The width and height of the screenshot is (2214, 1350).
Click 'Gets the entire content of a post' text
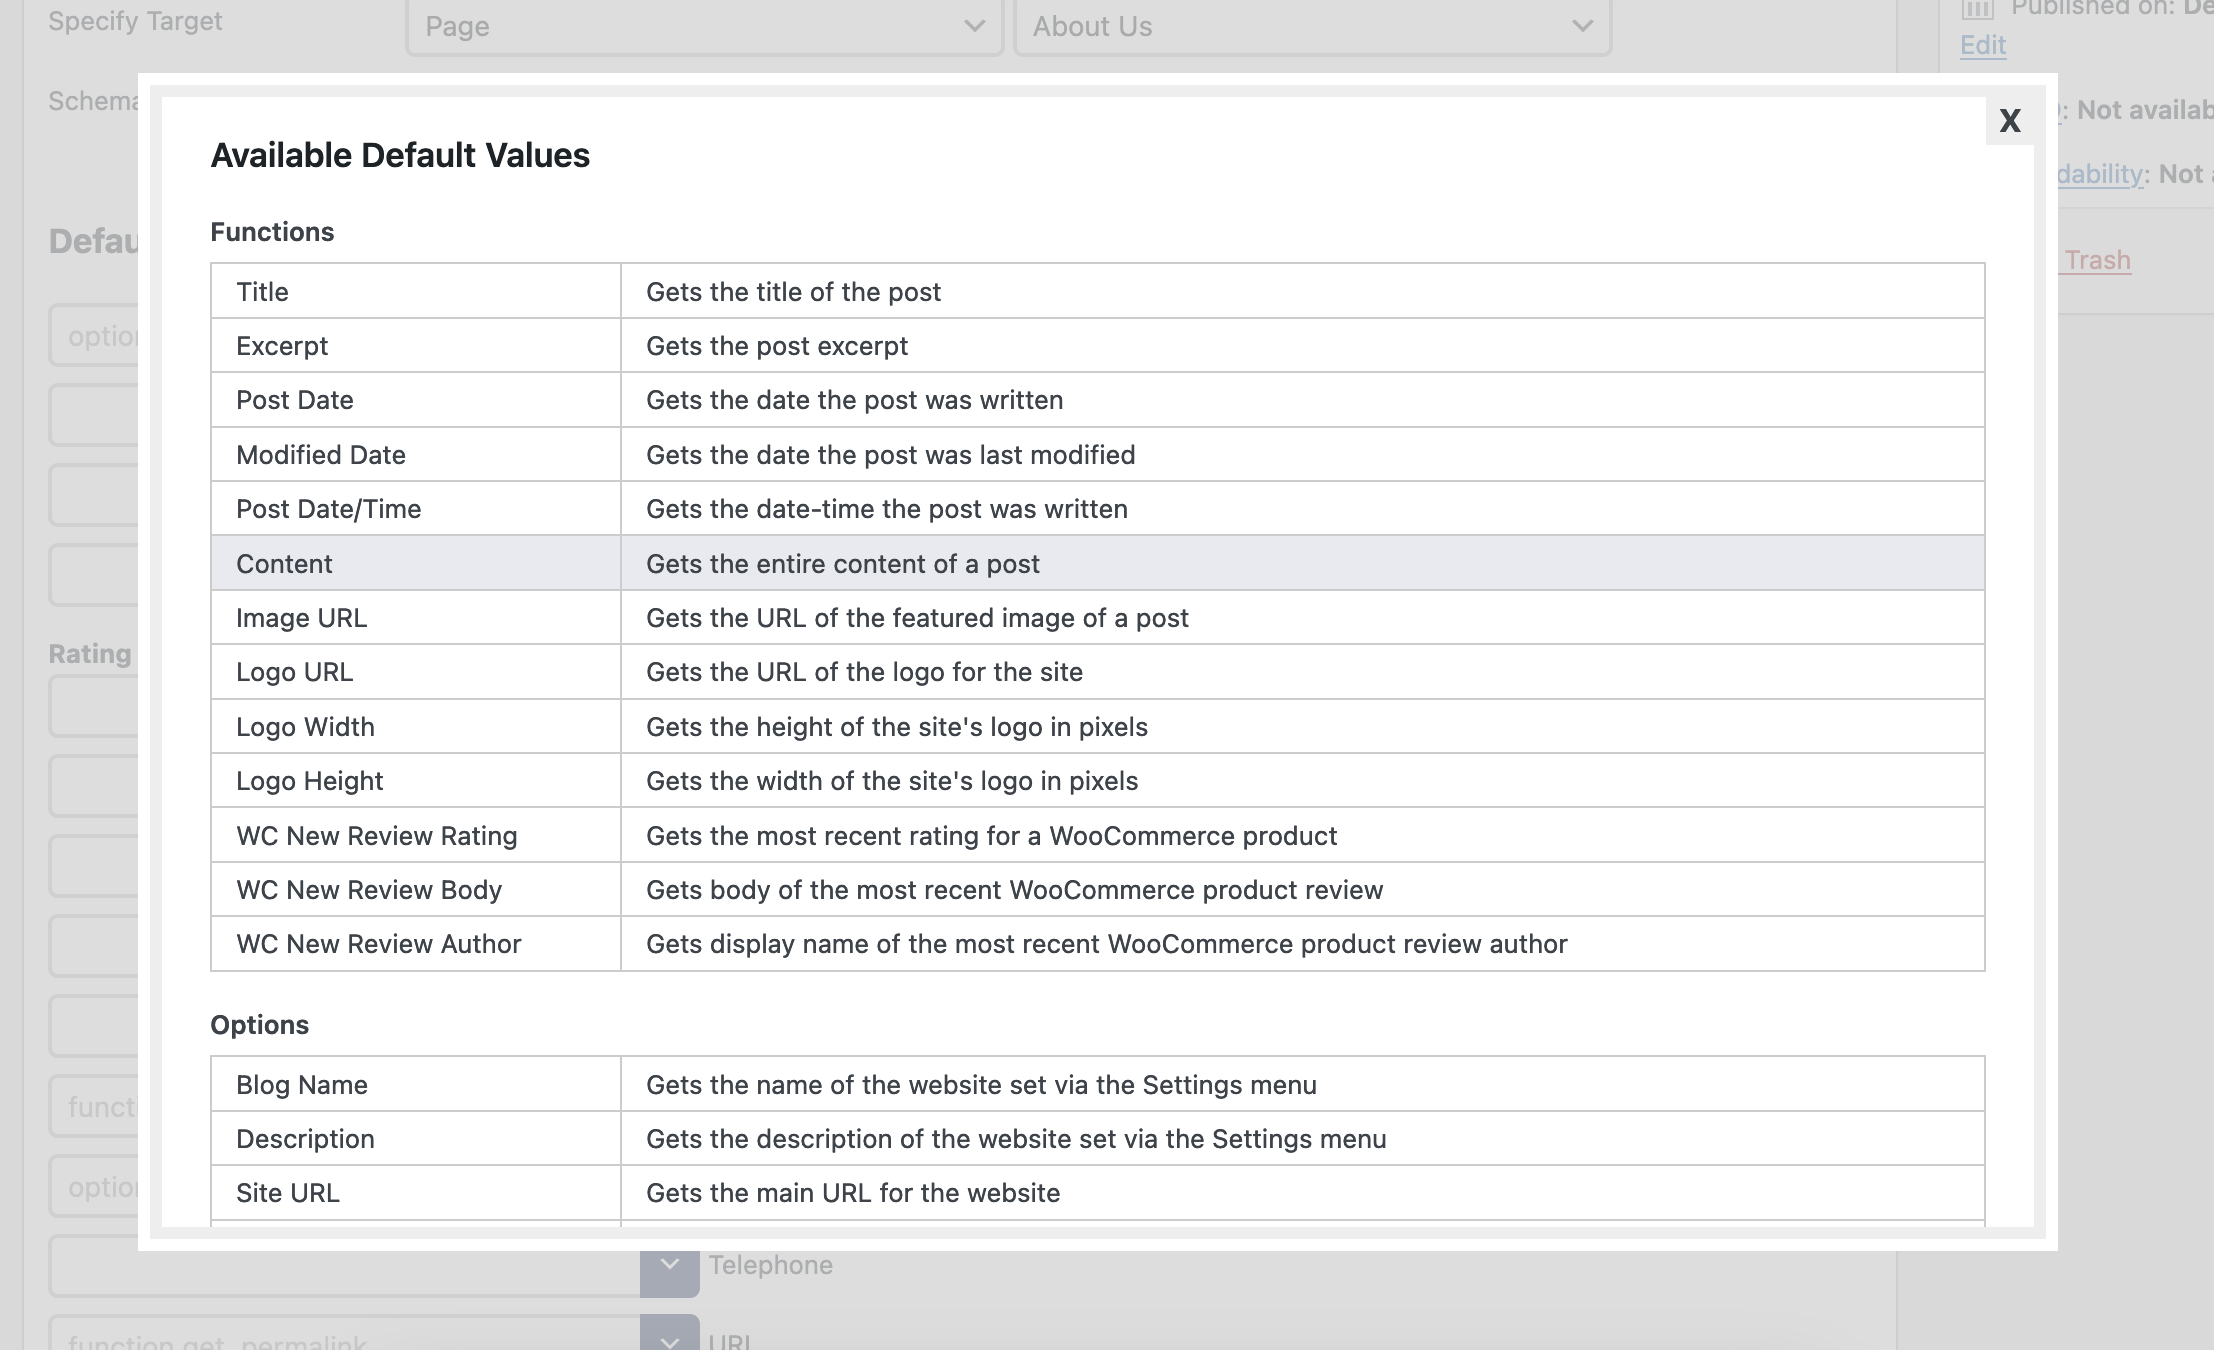coord(843,564)
